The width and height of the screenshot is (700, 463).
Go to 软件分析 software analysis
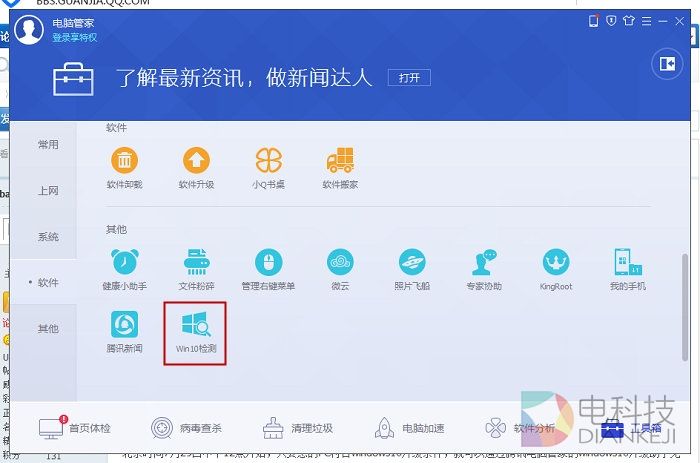(x=520, y=428)
